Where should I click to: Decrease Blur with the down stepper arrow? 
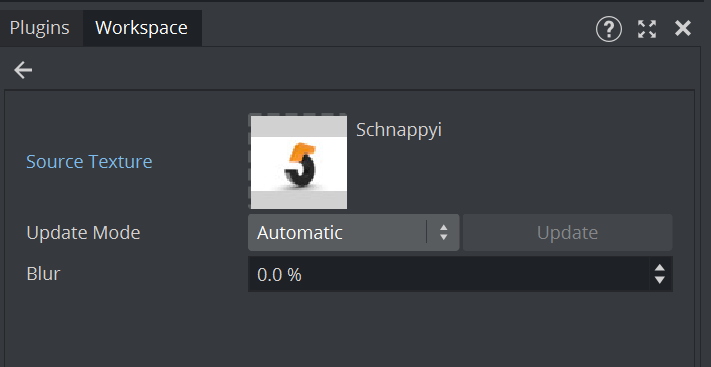point(660,280)
